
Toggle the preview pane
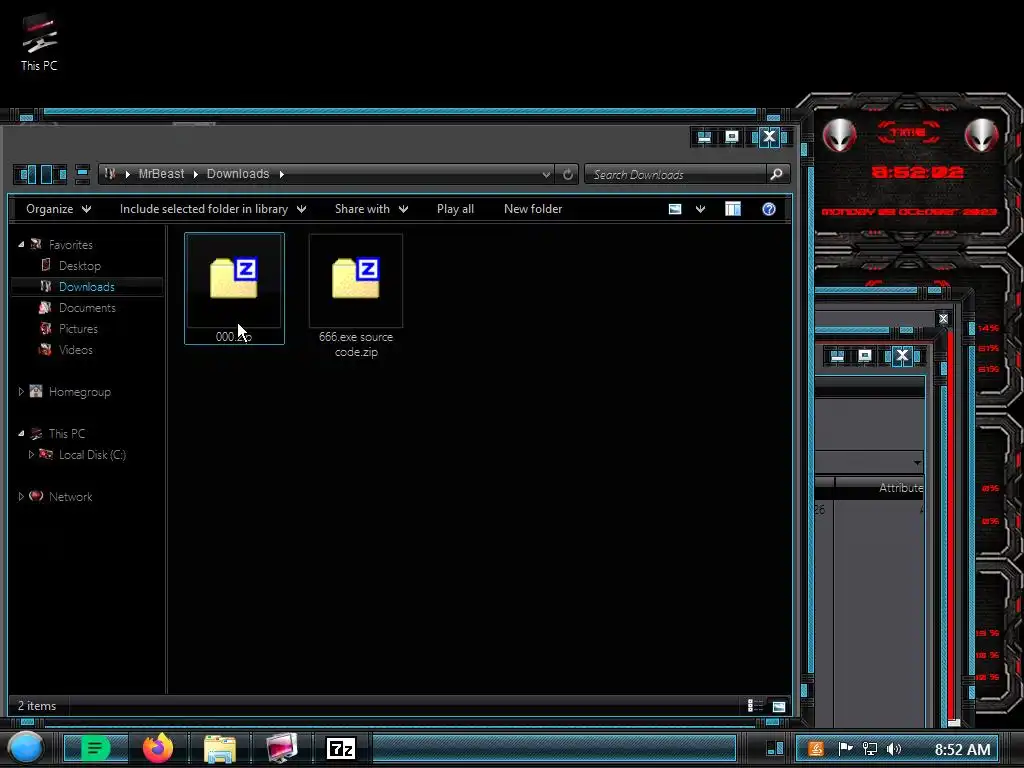[733, 209]
